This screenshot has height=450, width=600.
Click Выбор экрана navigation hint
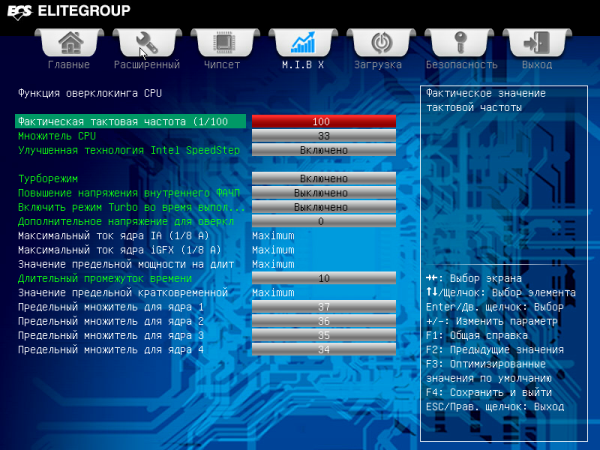(474, 279)
